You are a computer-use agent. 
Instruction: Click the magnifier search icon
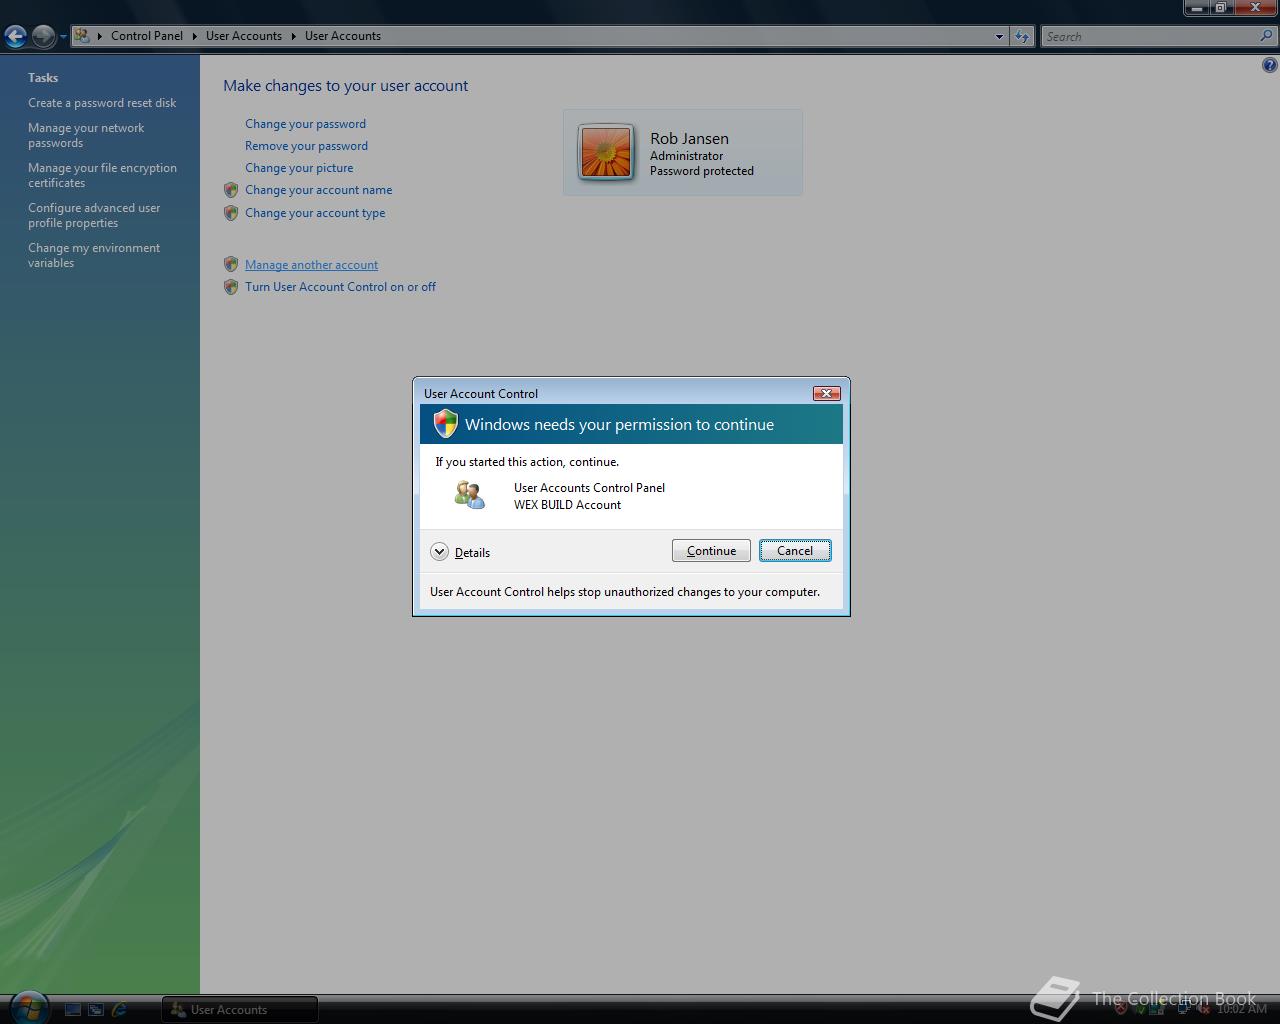[1267, 36]
